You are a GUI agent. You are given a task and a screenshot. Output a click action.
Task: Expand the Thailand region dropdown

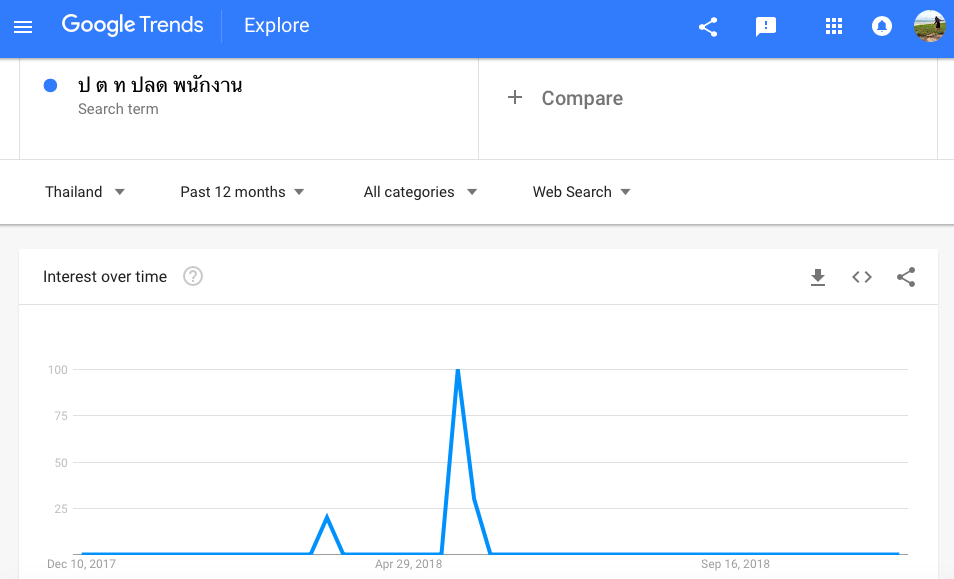[85, 192]
